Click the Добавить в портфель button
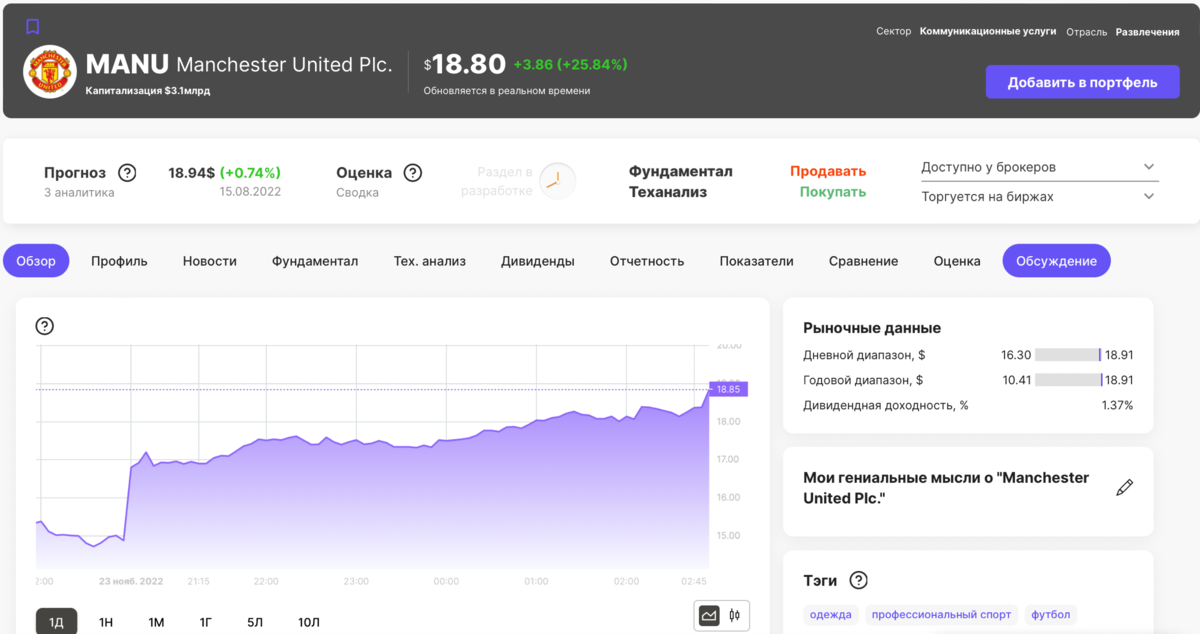 click(1082, 82)
